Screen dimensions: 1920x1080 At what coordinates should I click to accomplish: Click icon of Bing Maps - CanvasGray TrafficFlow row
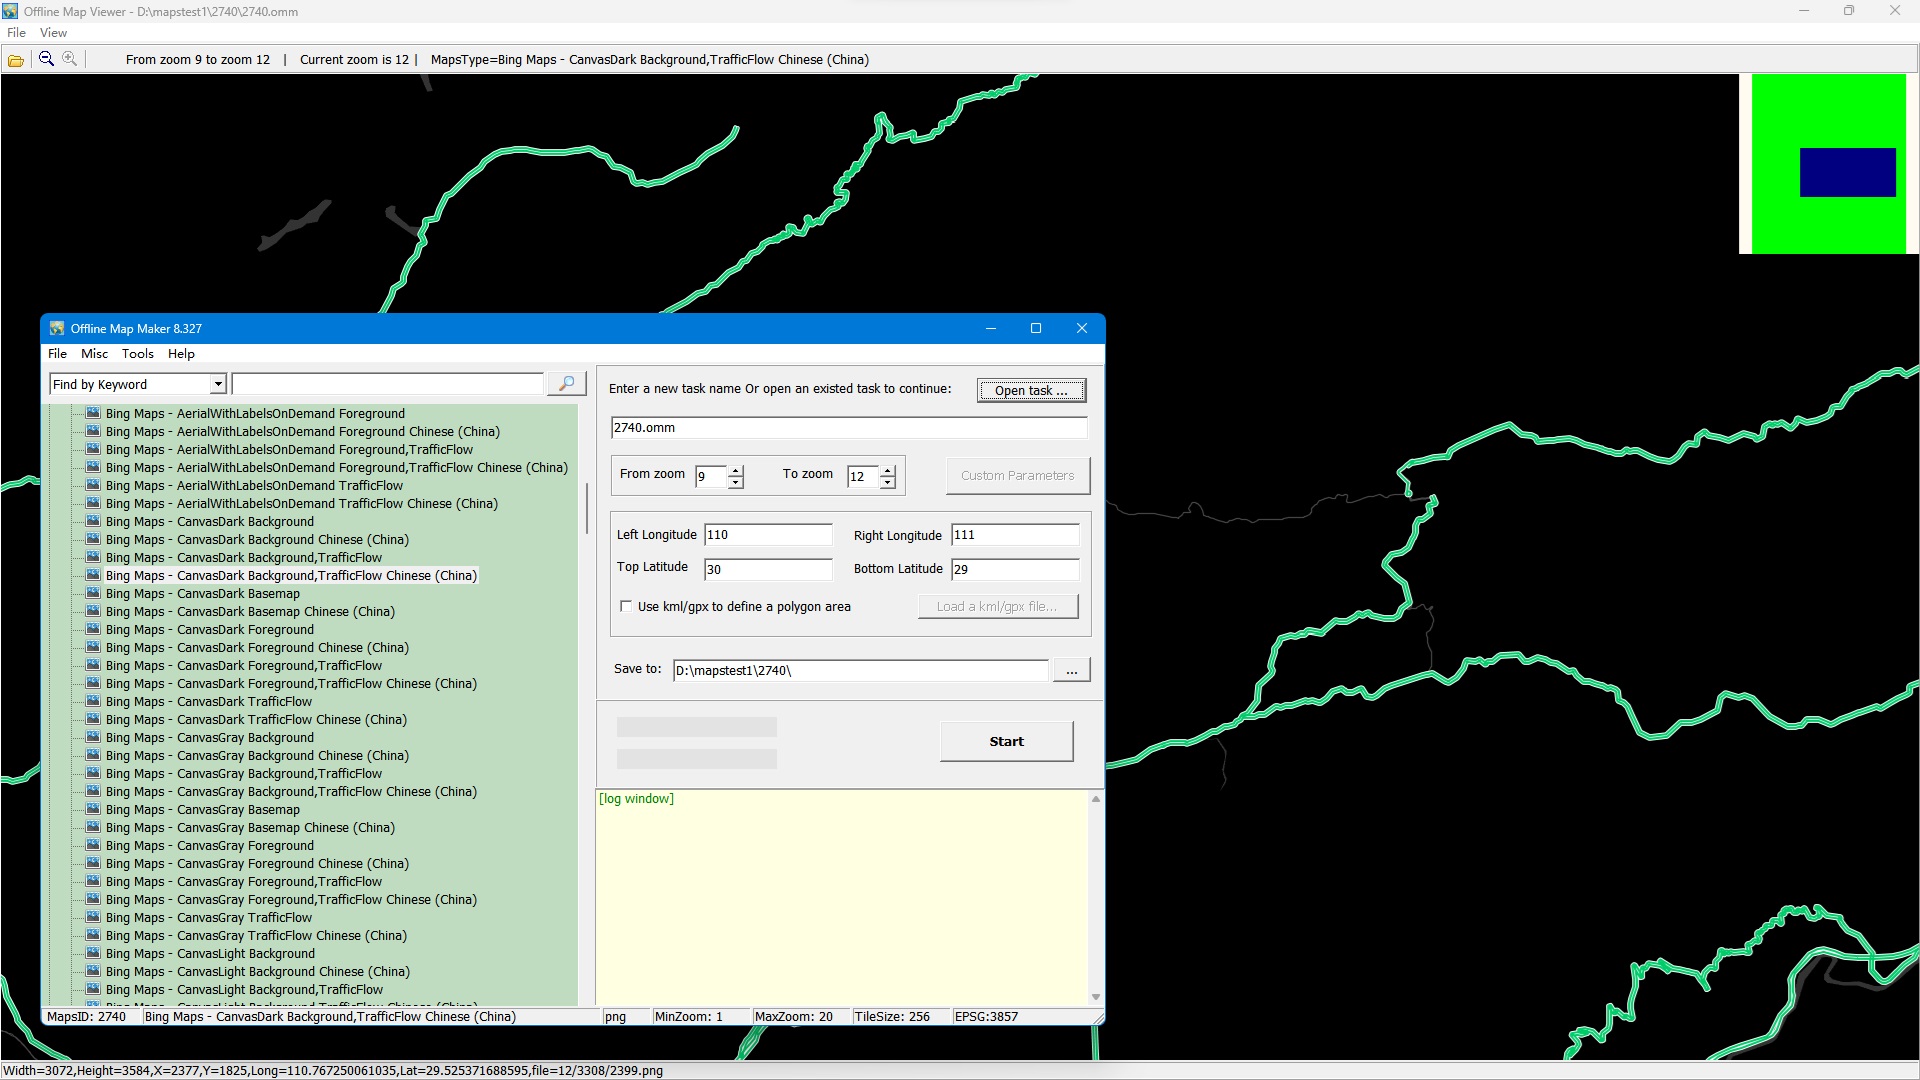coord(93,917)
